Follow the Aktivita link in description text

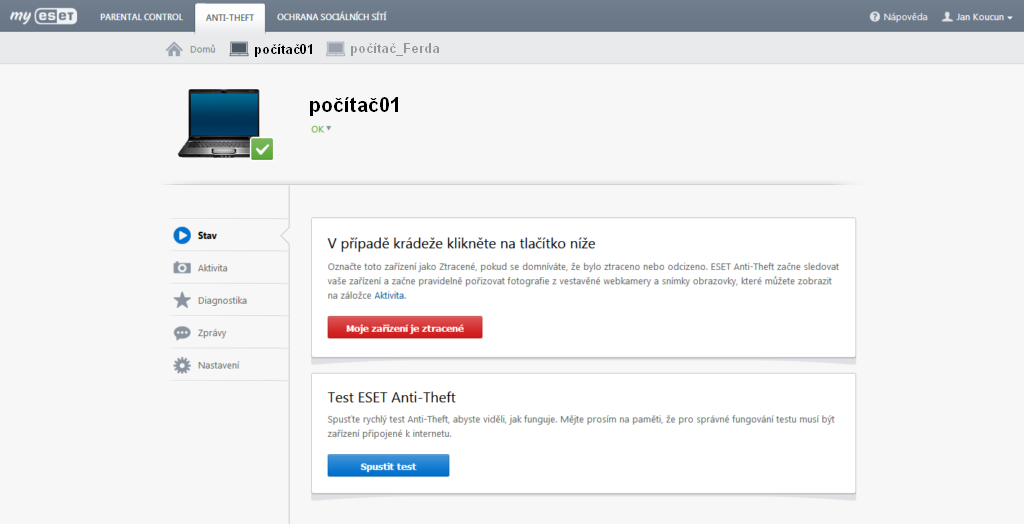coord(389,295)
